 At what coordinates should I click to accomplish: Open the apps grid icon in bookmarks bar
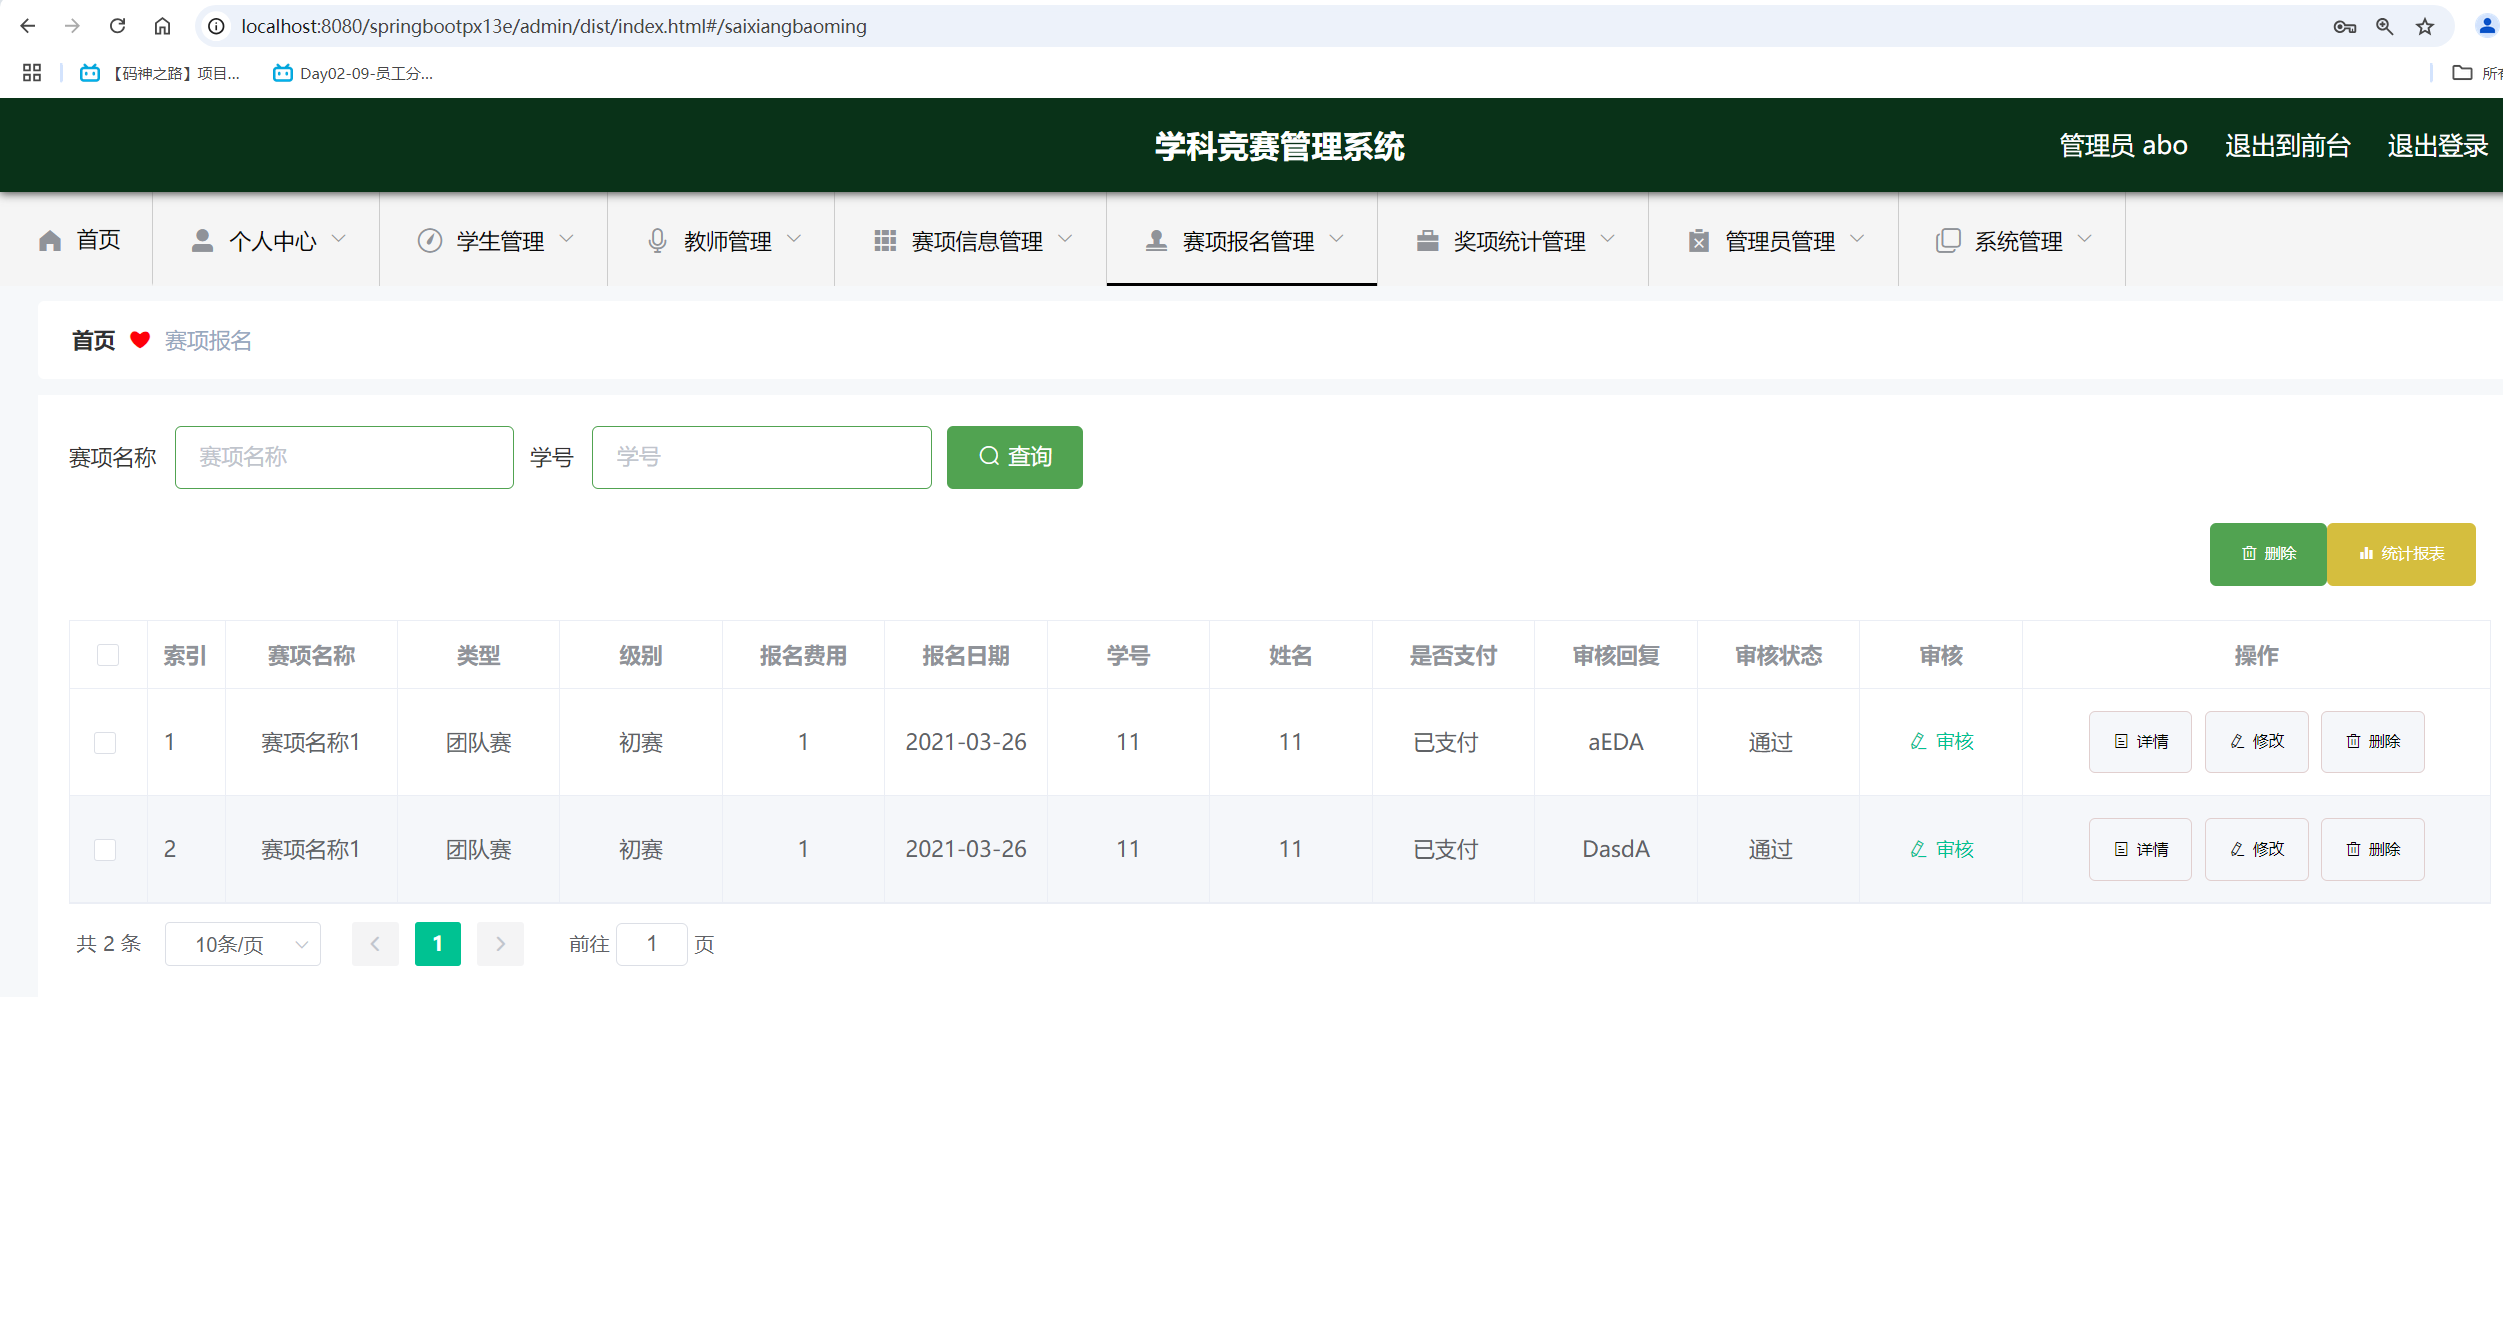coord(32,73)
